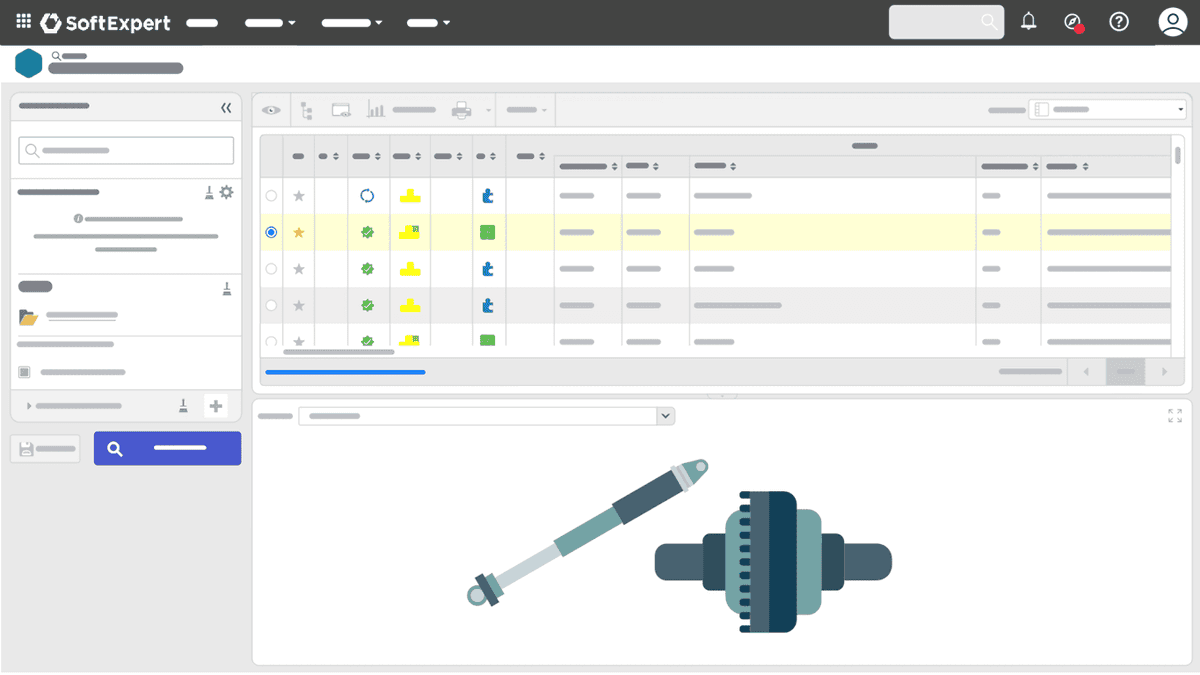Click the first menu item in the top bar
This screenshot has height=675, width=1200.
click(203, 21)
